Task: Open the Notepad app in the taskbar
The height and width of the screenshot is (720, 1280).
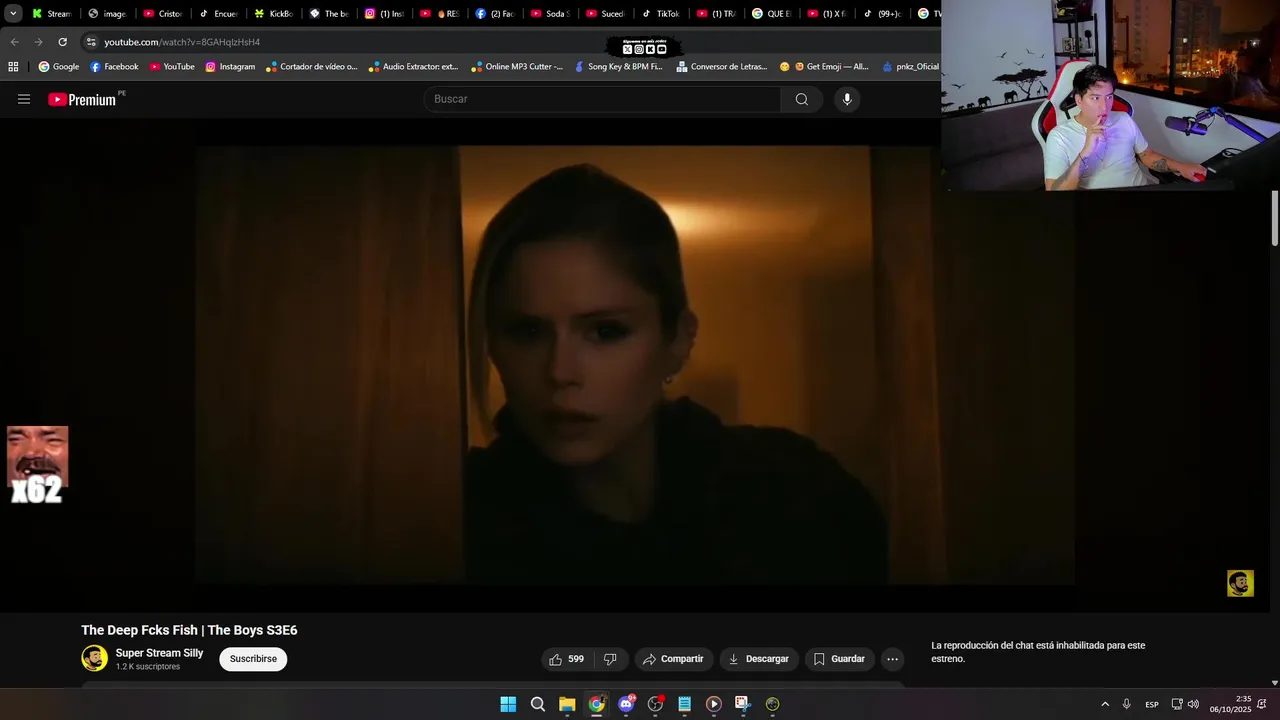Action: pos(684,704)
